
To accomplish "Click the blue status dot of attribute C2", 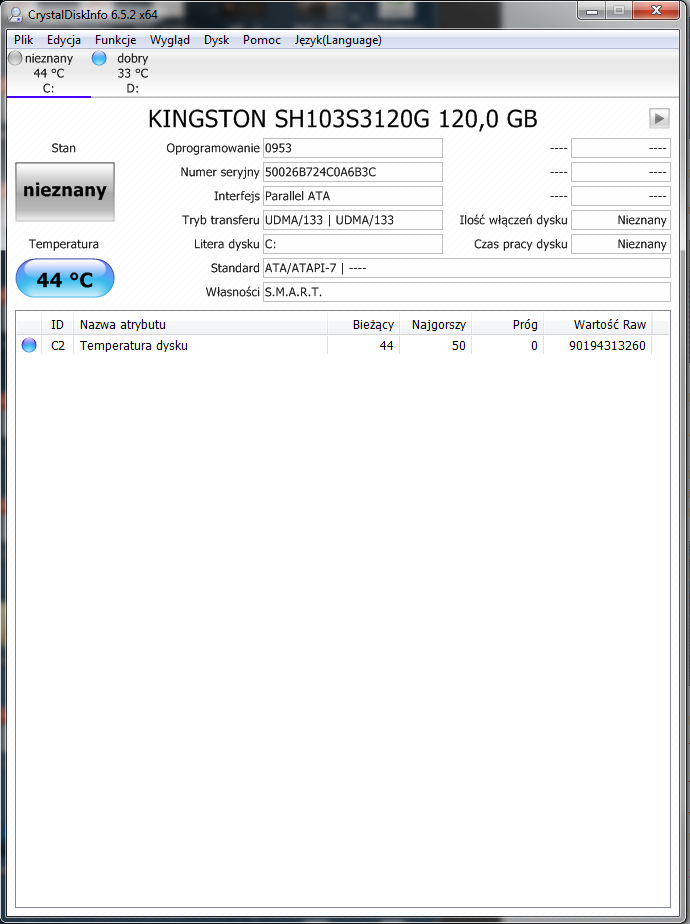I will click(x=29, y=345).
